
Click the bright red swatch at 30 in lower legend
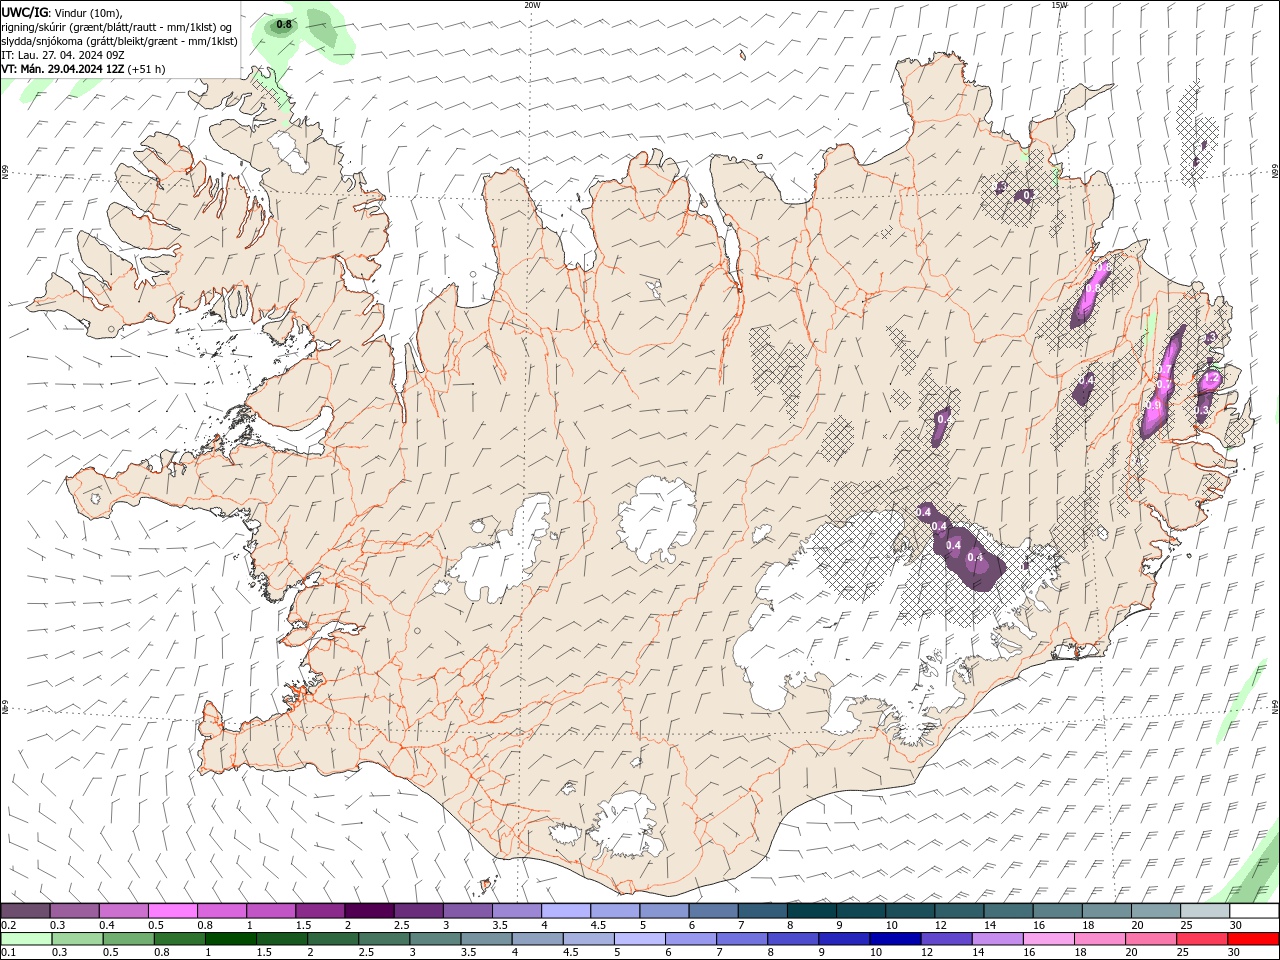pos(1252,939)
